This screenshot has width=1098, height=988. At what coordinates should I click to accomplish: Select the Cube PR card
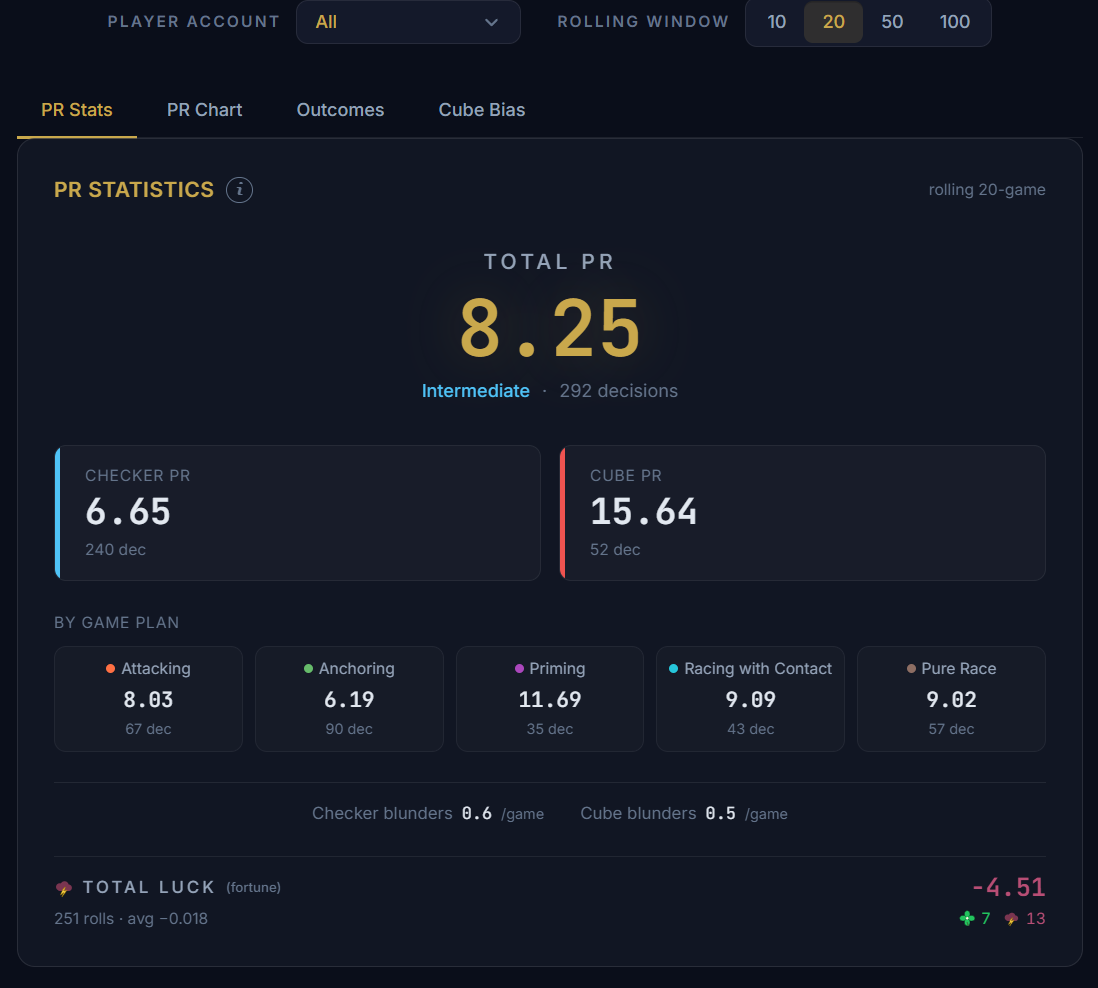coord(802,513)
